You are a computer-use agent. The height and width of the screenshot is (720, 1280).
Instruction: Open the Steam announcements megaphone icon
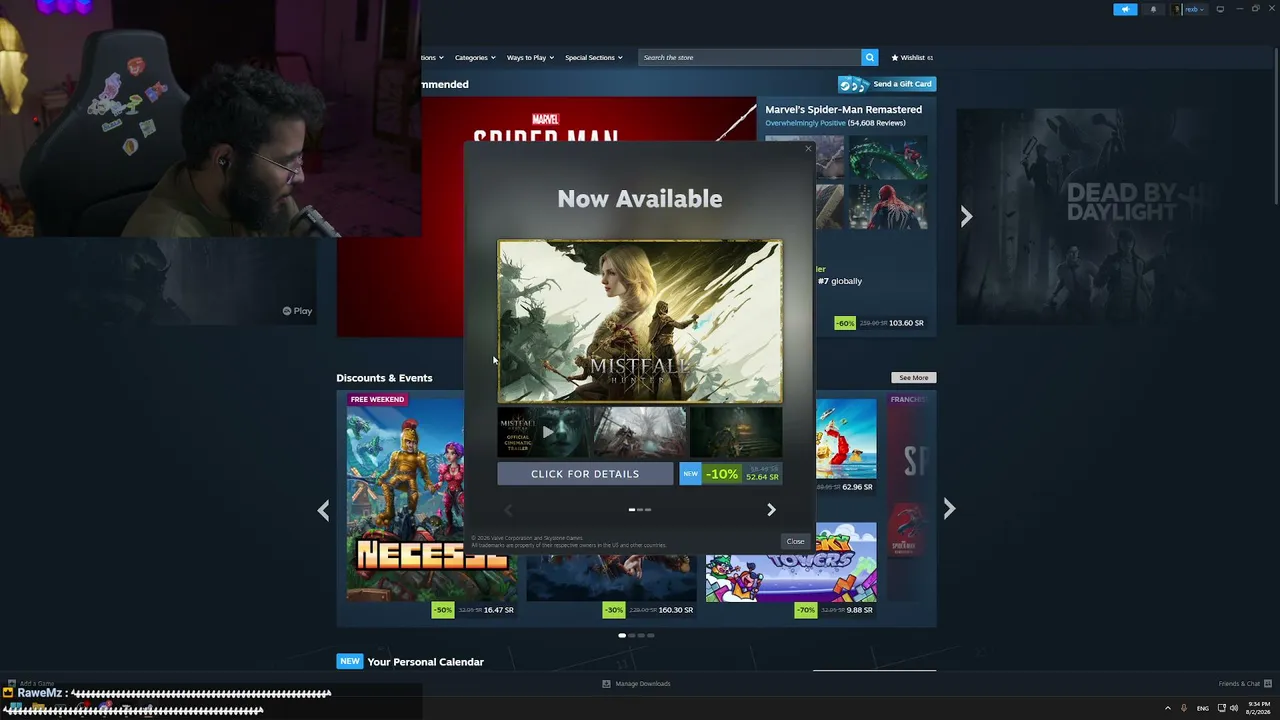click(x=1125, y=9)
